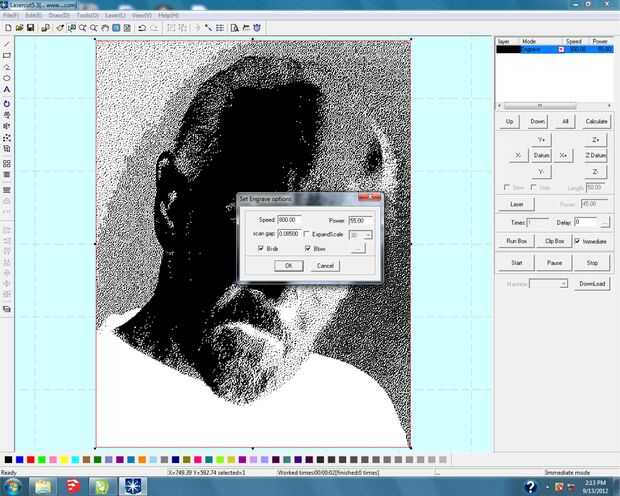This screenshot has height=496, width=620.
Task: Open the Tools menu
Action: pos(87,15)
